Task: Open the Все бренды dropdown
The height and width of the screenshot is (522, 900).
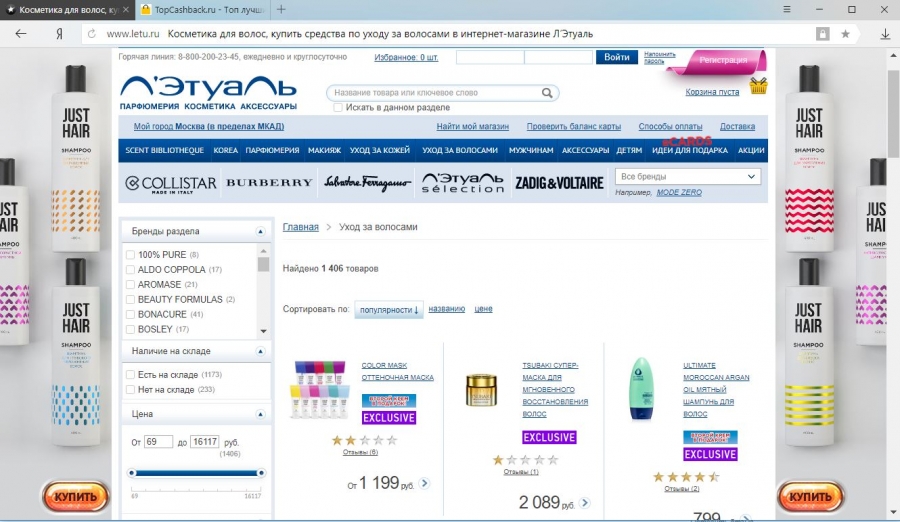Action: point(688,177)
